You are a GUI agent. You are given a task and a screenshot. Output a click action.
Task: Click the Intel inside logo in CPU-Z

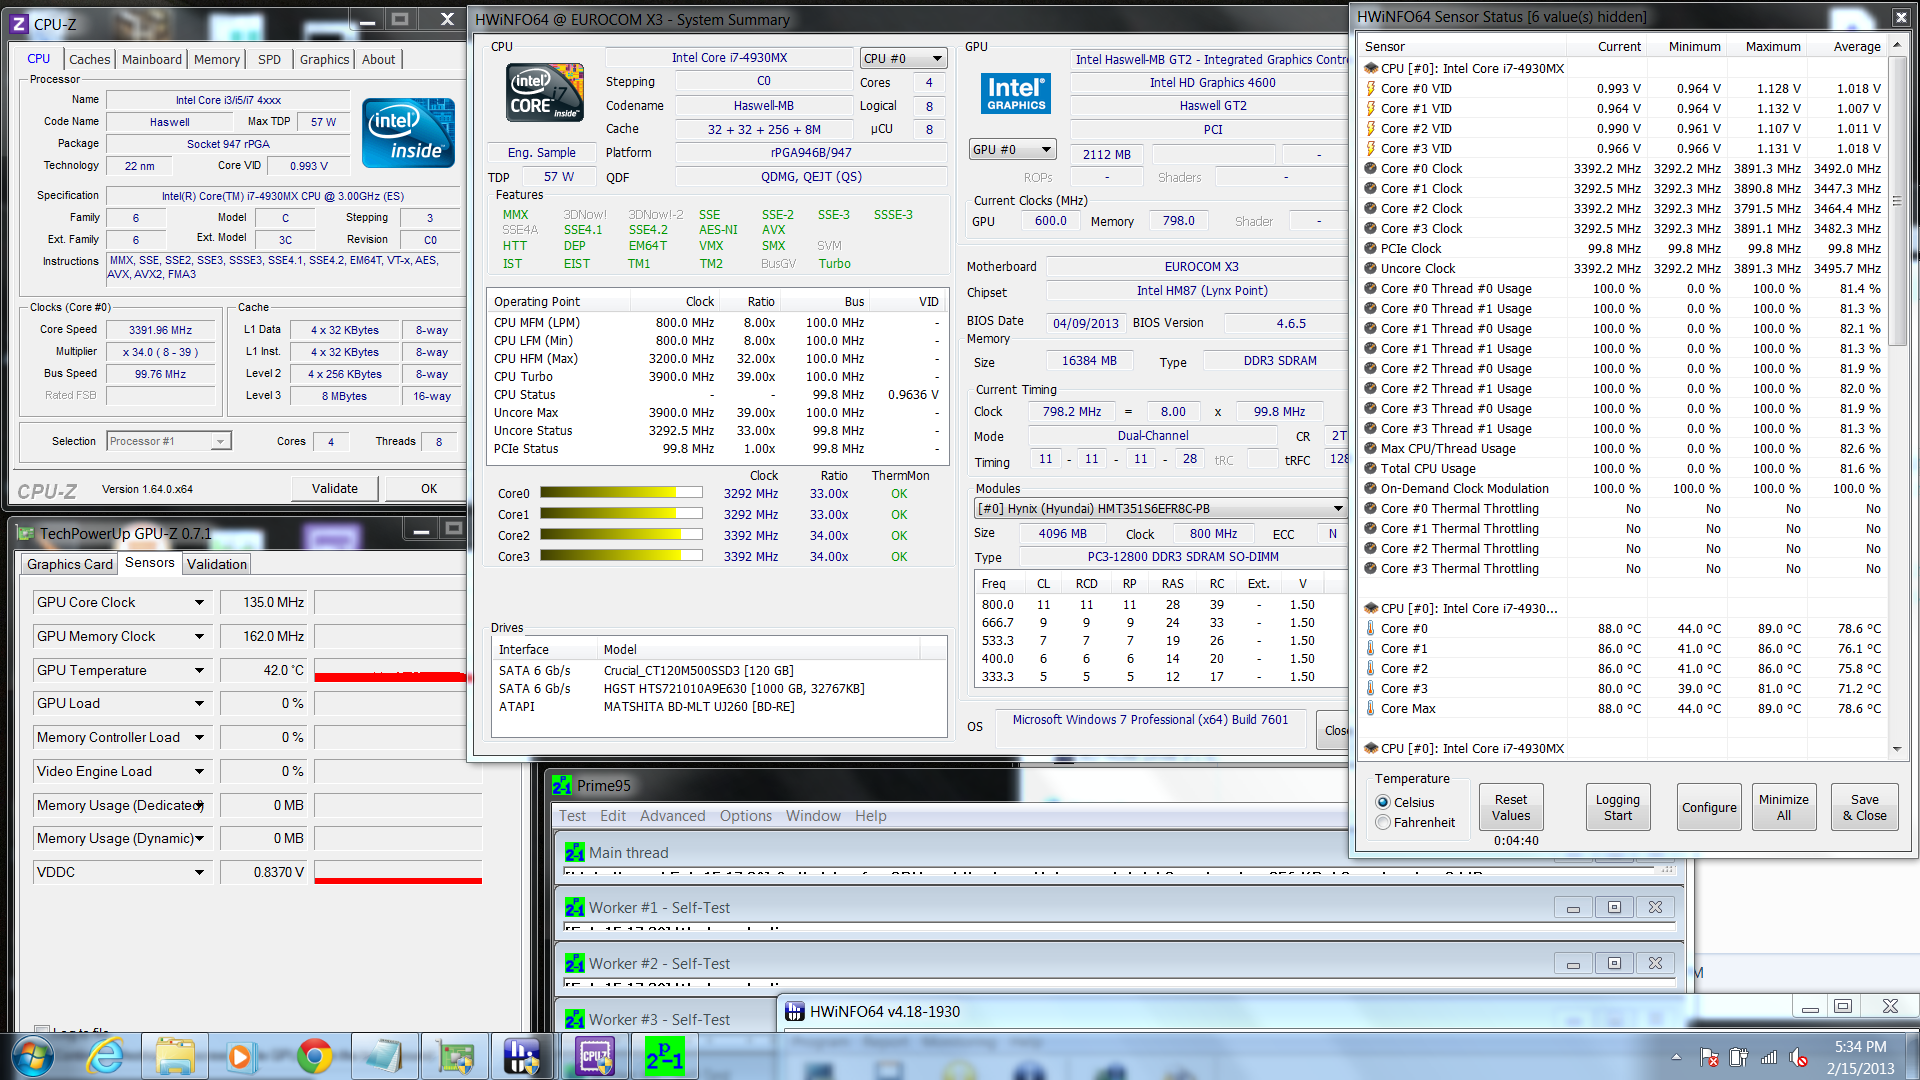tap(408, 133)
